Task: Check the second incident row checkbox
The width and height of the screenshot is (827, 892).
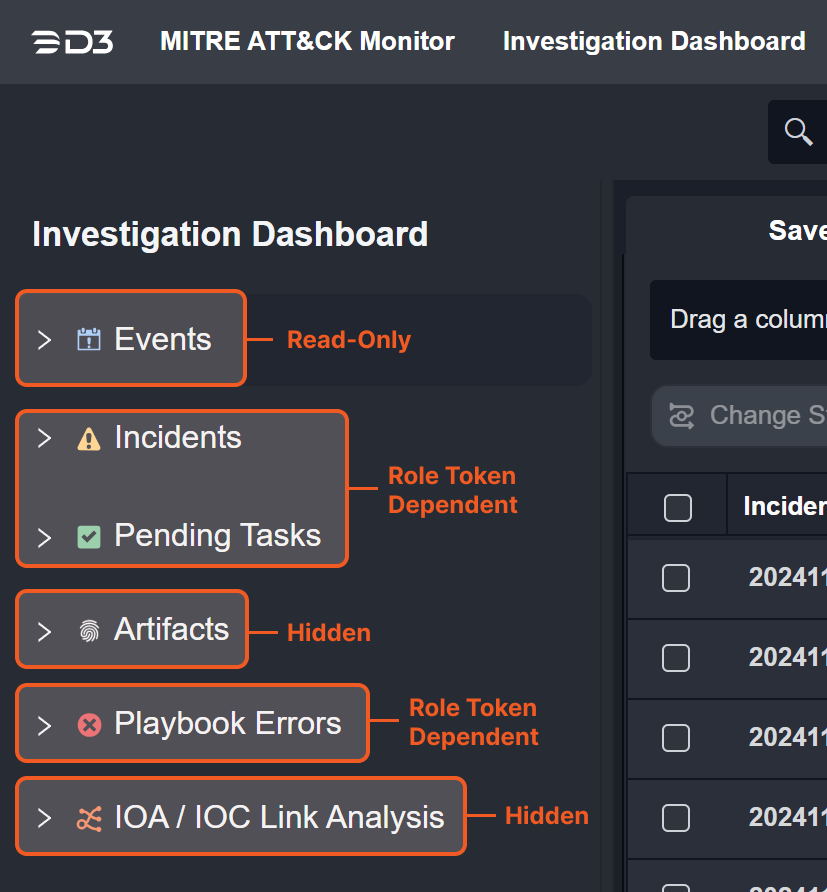Action: (676, 657)
